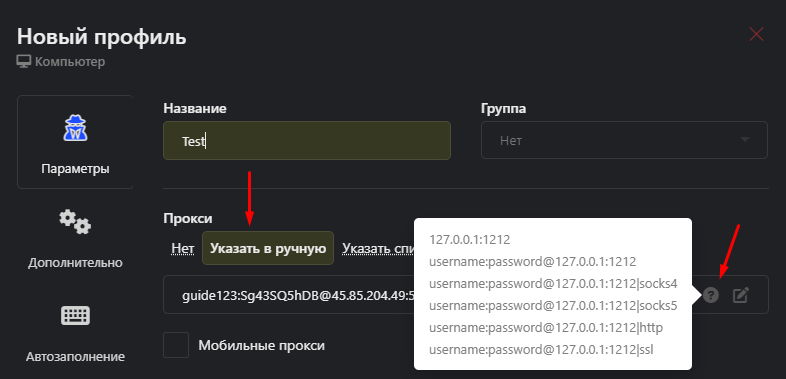Open the Группа selector showing Нет

coord(624,140)
